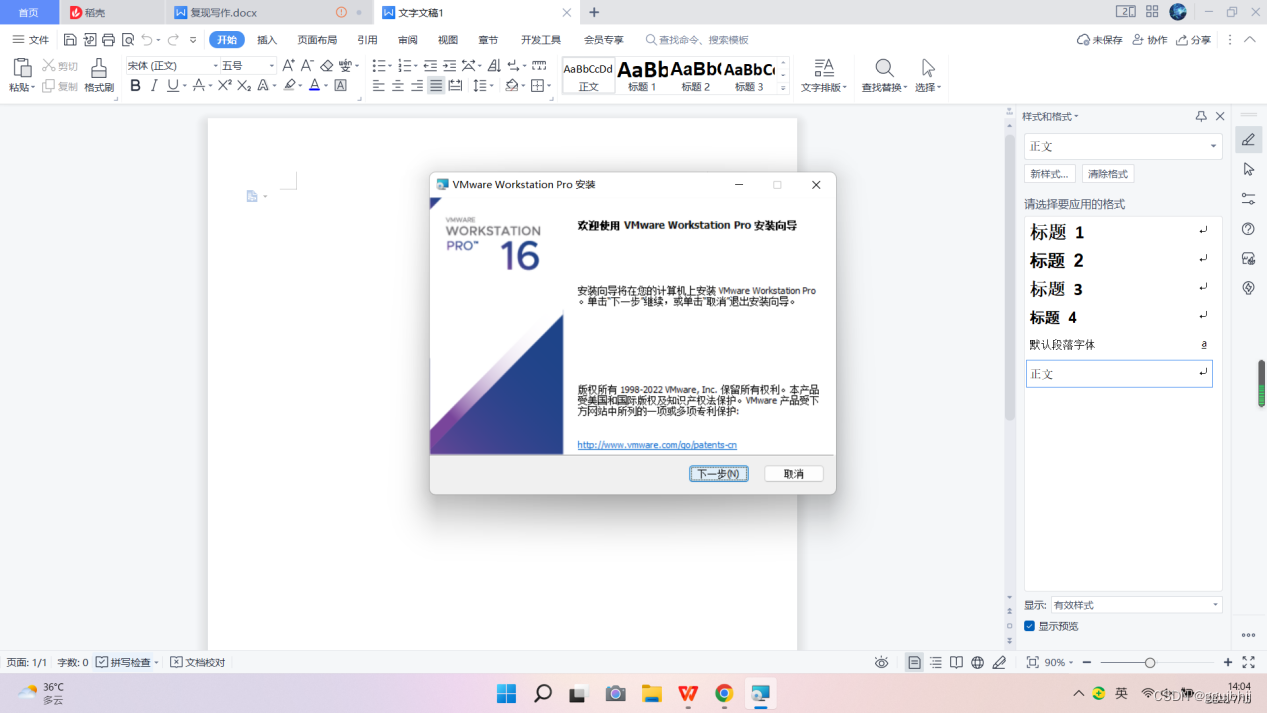Screen dimensions: 1267x713
Task: Click the help question mark sidebar icon
Action: click(1248, 229)
